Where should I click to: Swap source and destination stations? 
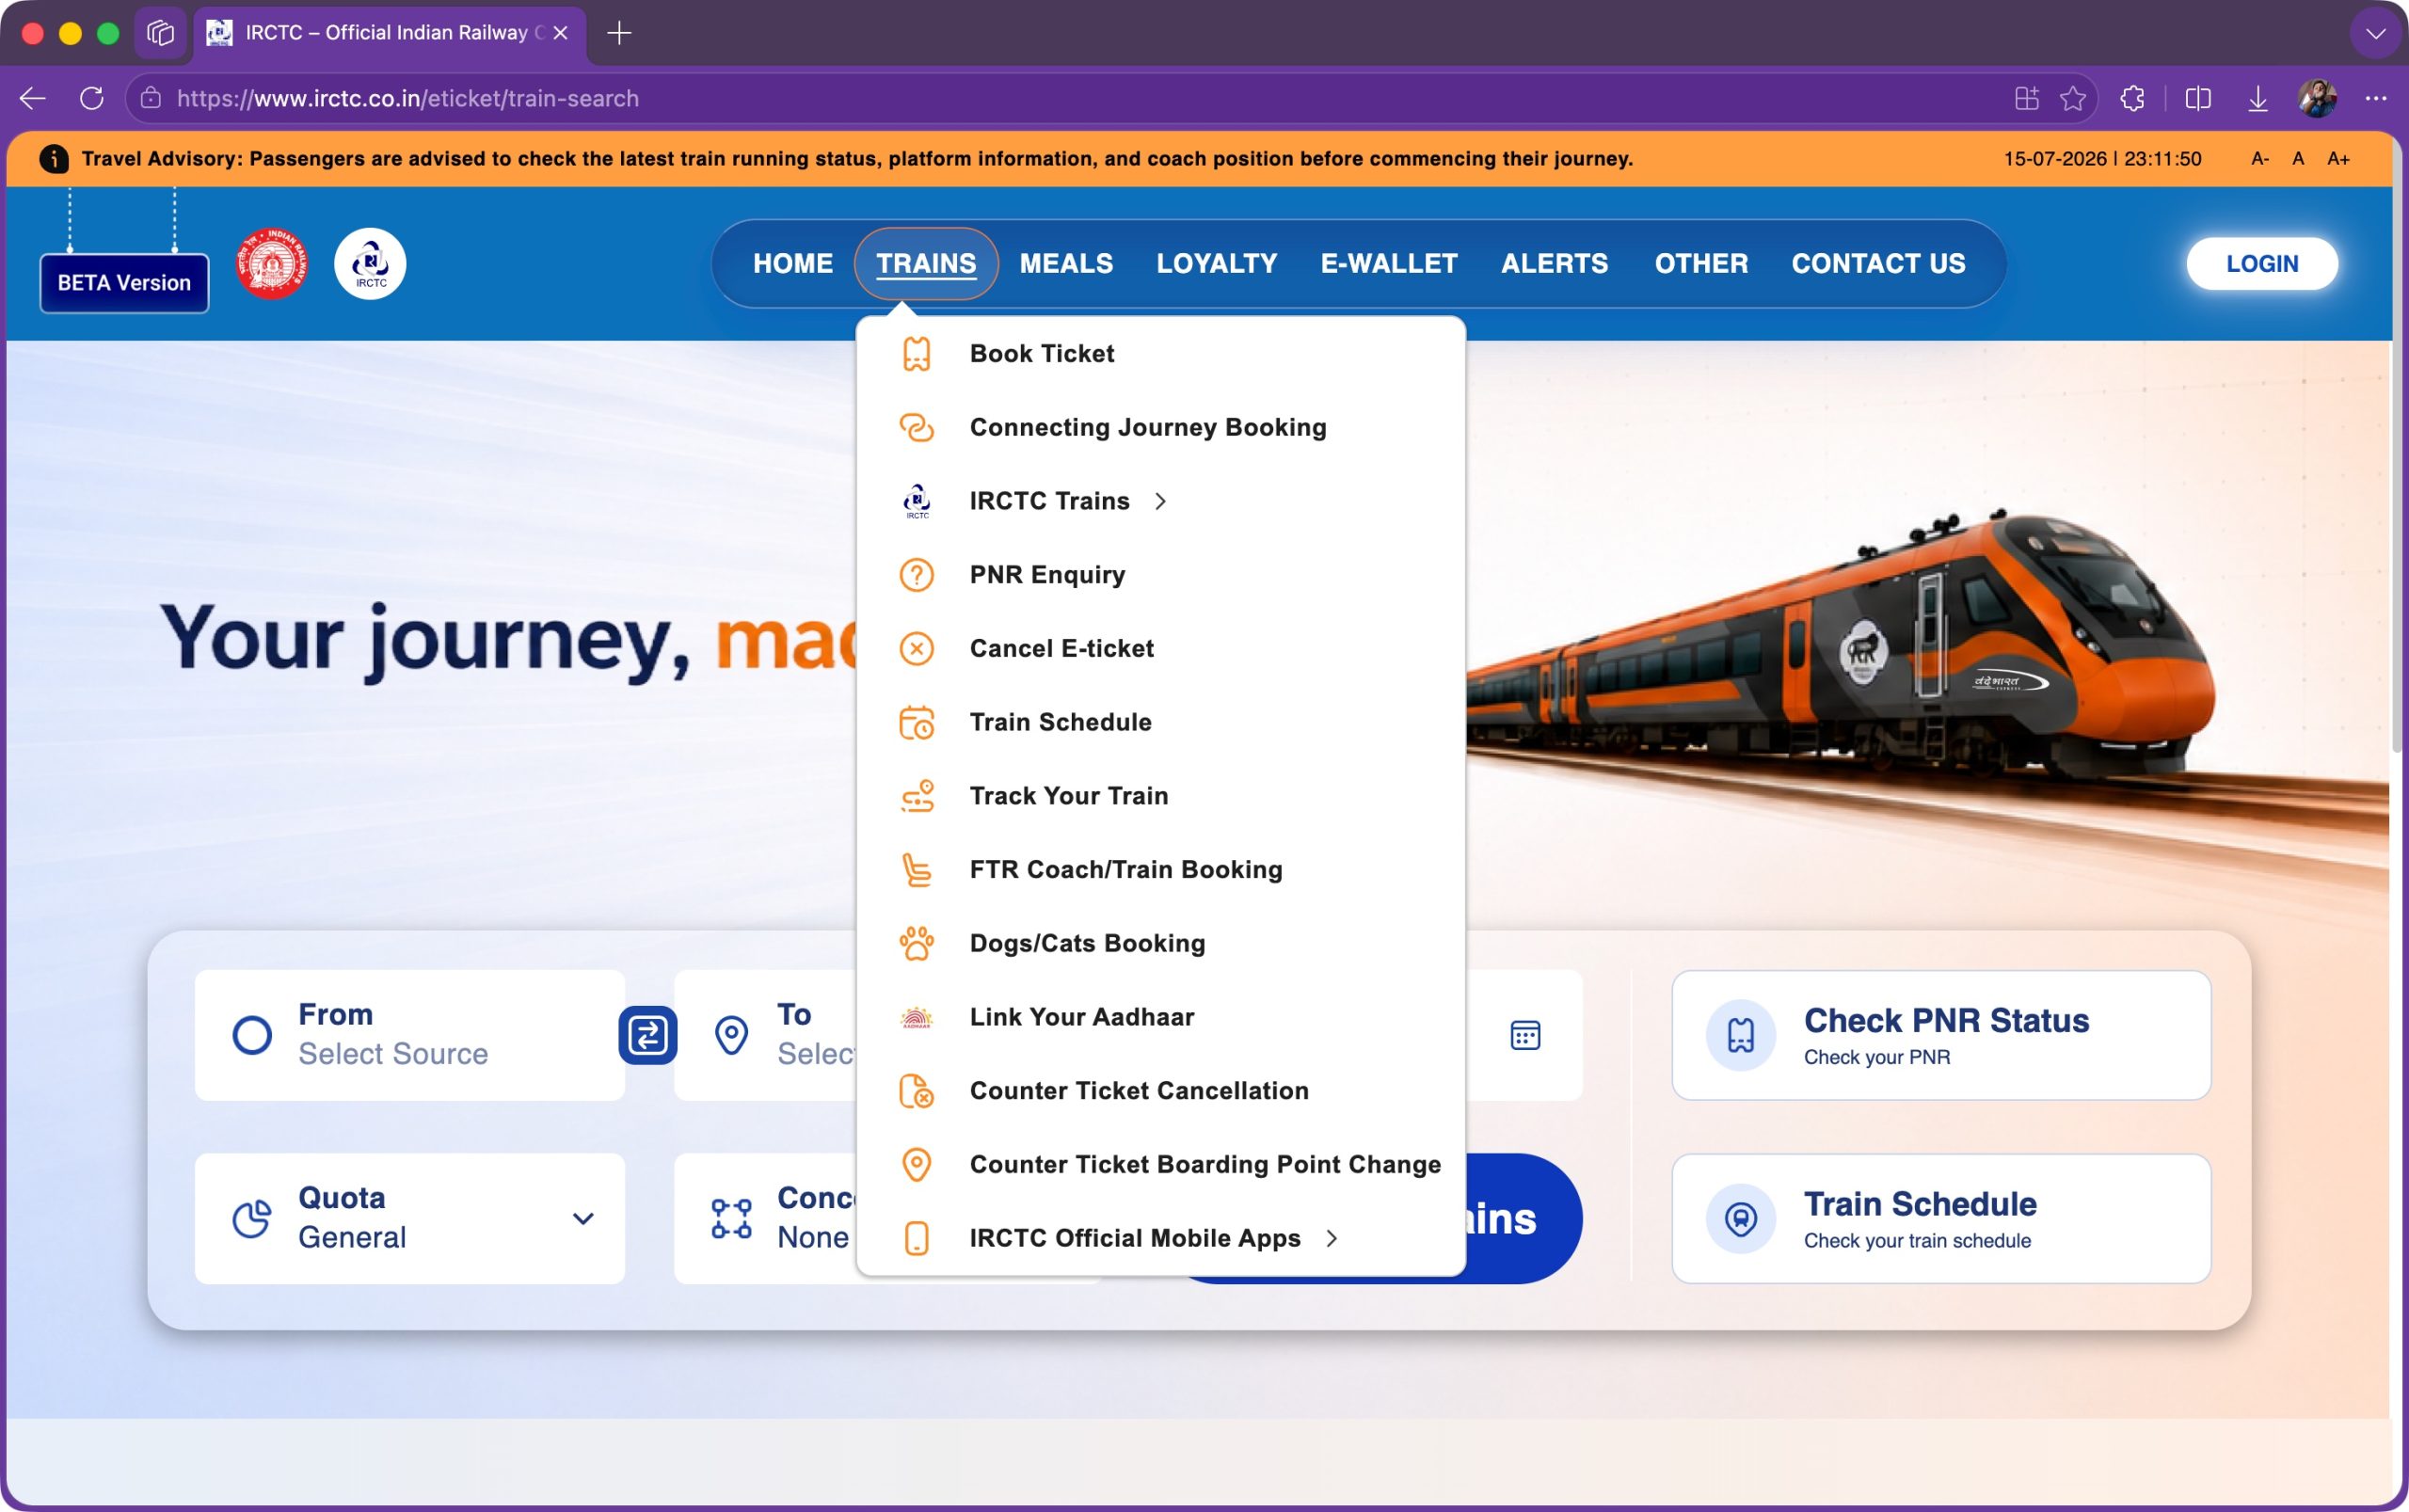point(647,1035)
